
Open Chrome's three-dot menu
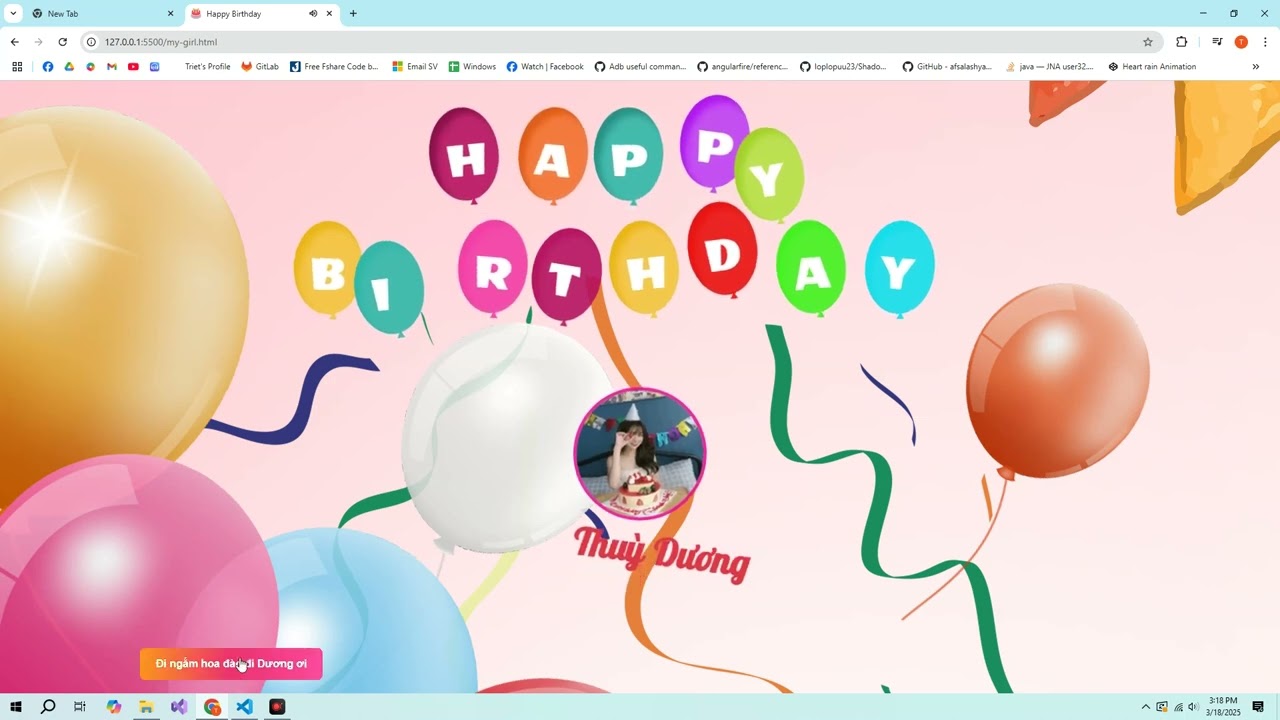[x=1265, y=42]
